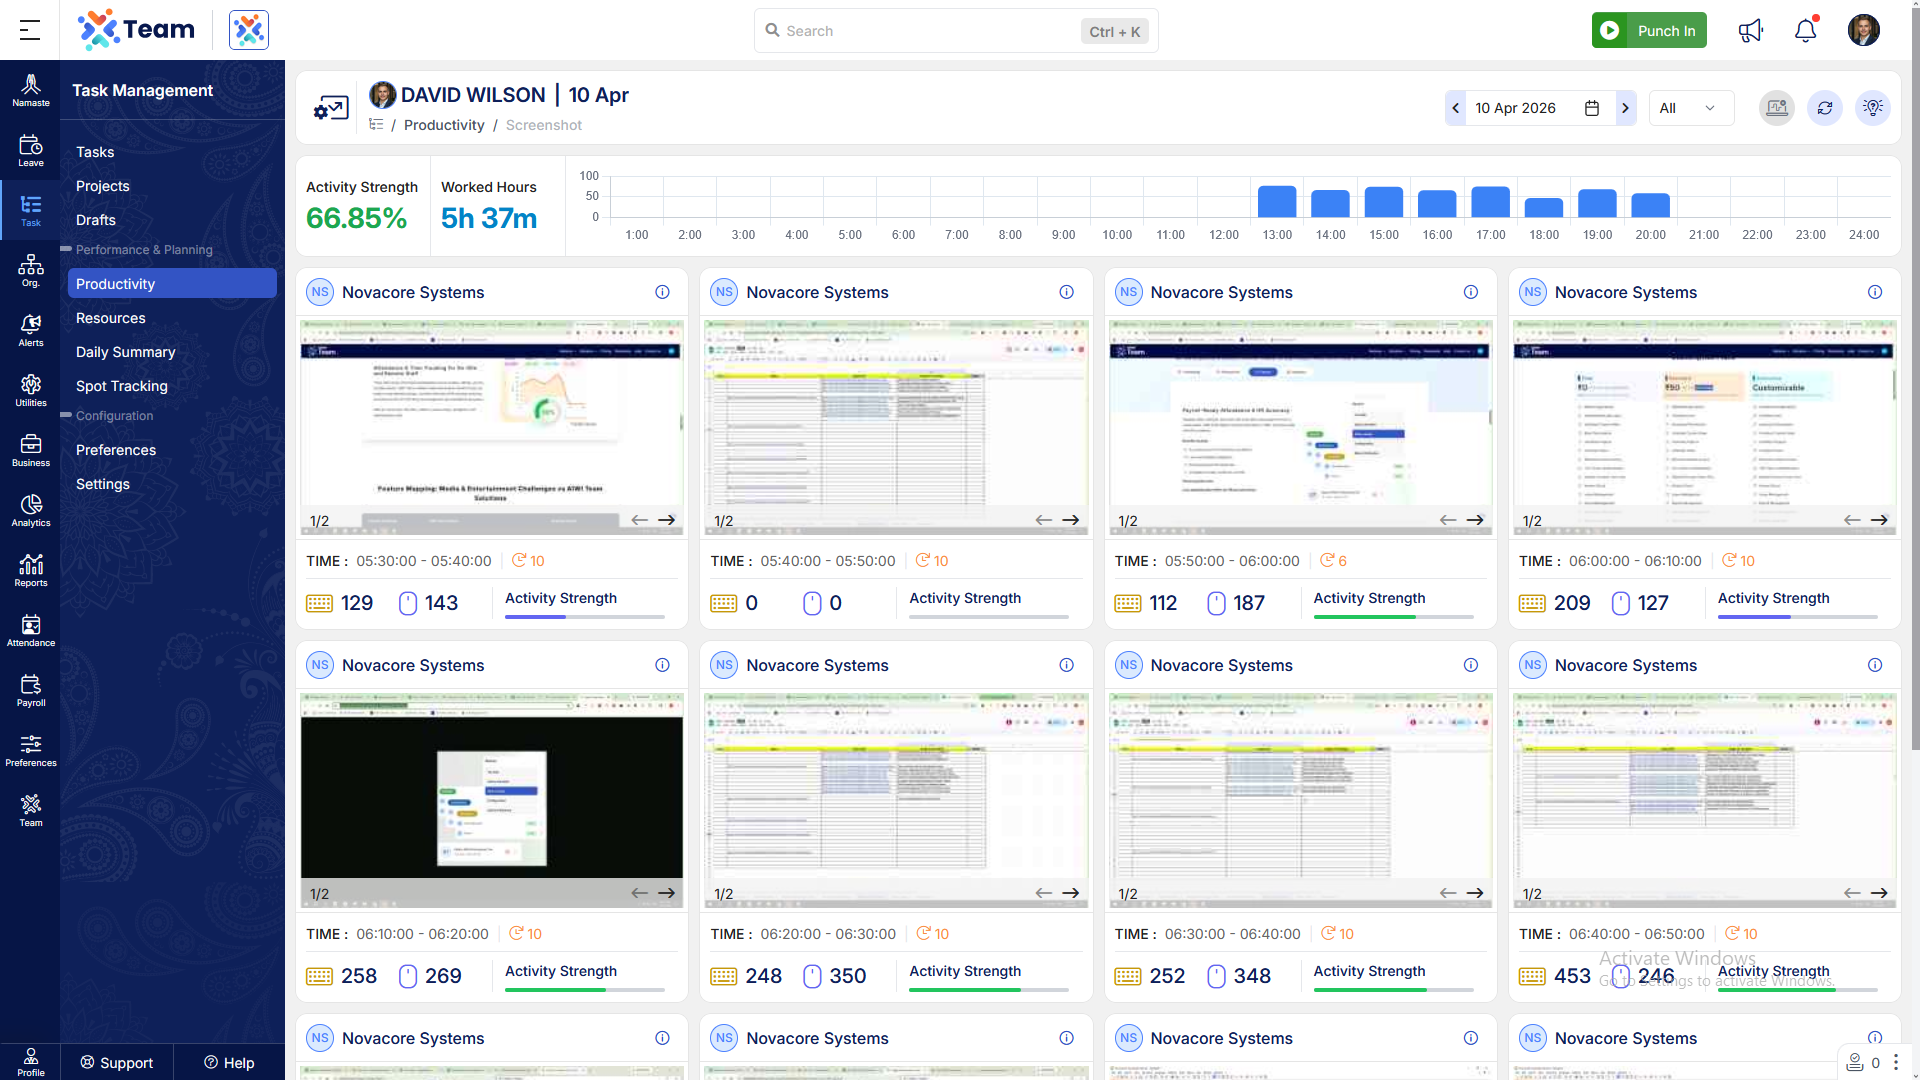Open the 05:30:00 screenshot thumbnail
The width and height of the screenshot is (1920, 1080).
click(x=492, y=427)
